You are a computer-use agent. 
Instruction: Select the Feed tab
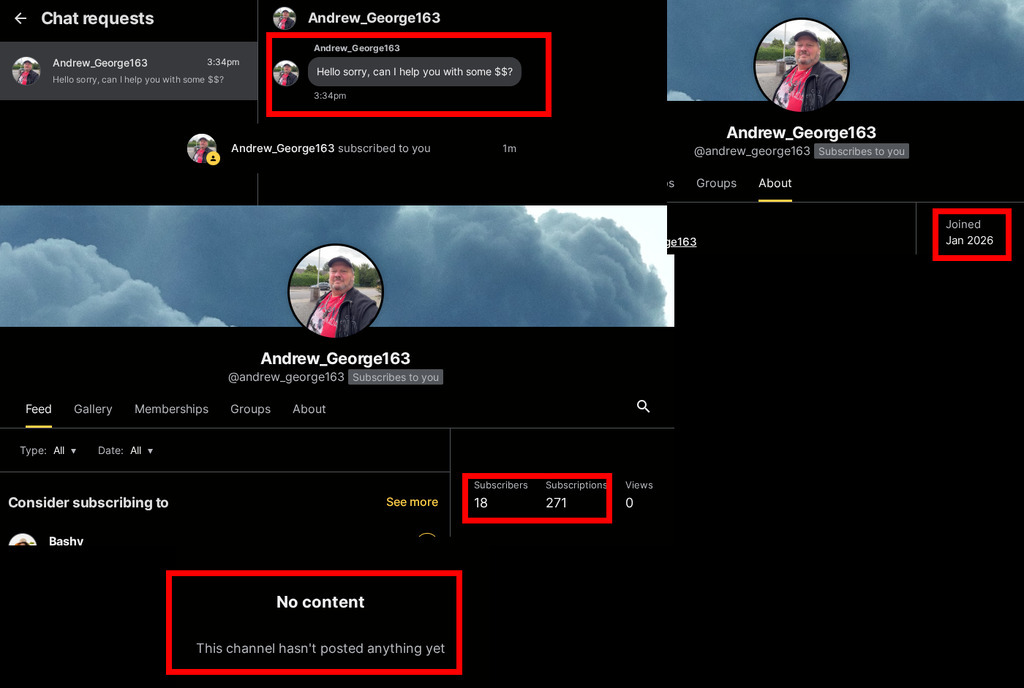click(38, 409)
